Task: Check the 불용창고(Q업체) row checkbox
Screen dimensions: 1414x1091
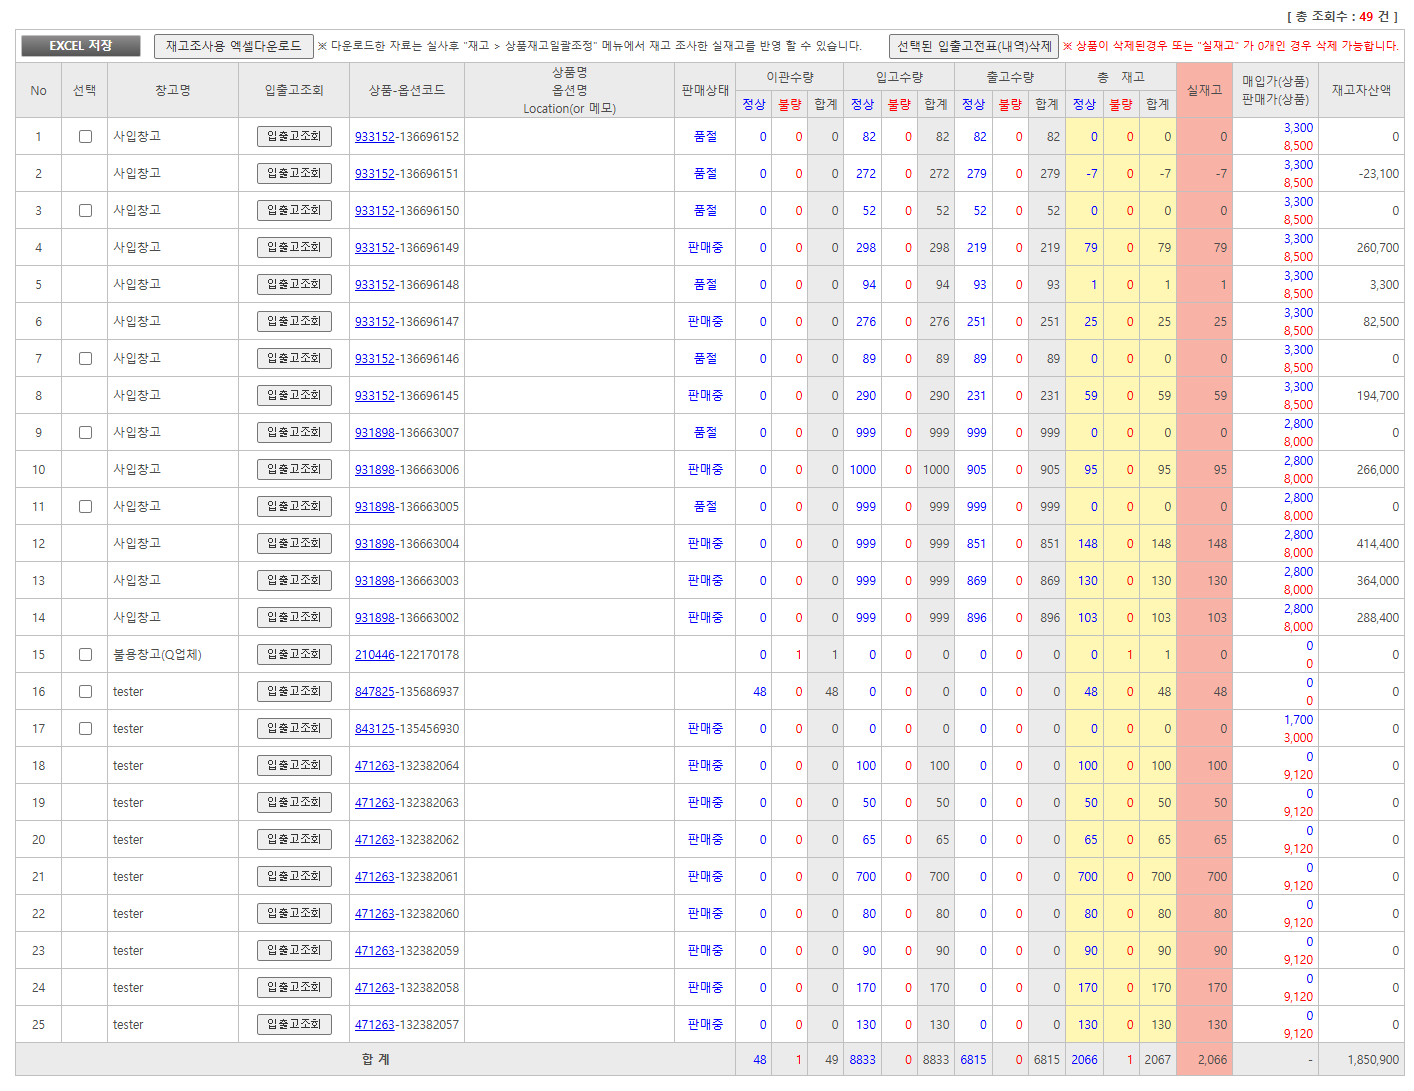Action: (85, 655)
